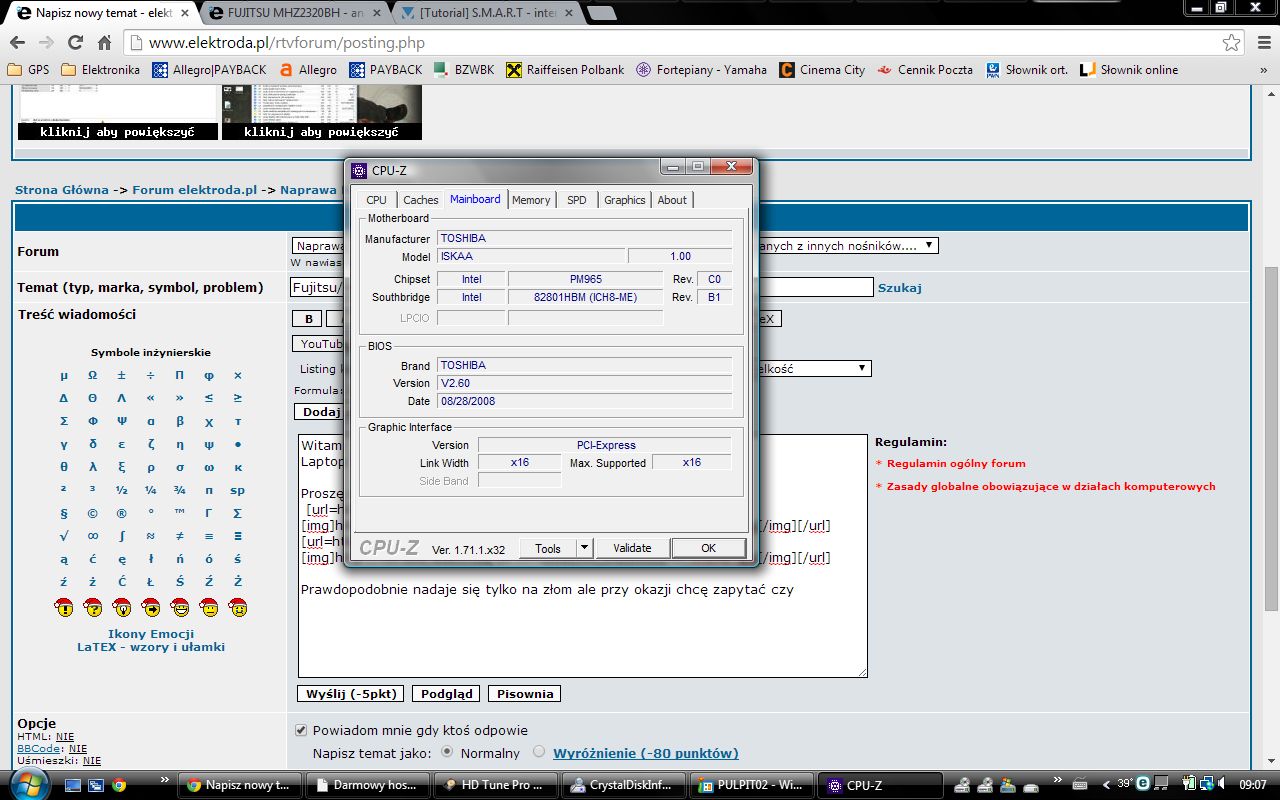
Task: Insert the exclamation mark Santa emoticon
Action: point(64,606)
